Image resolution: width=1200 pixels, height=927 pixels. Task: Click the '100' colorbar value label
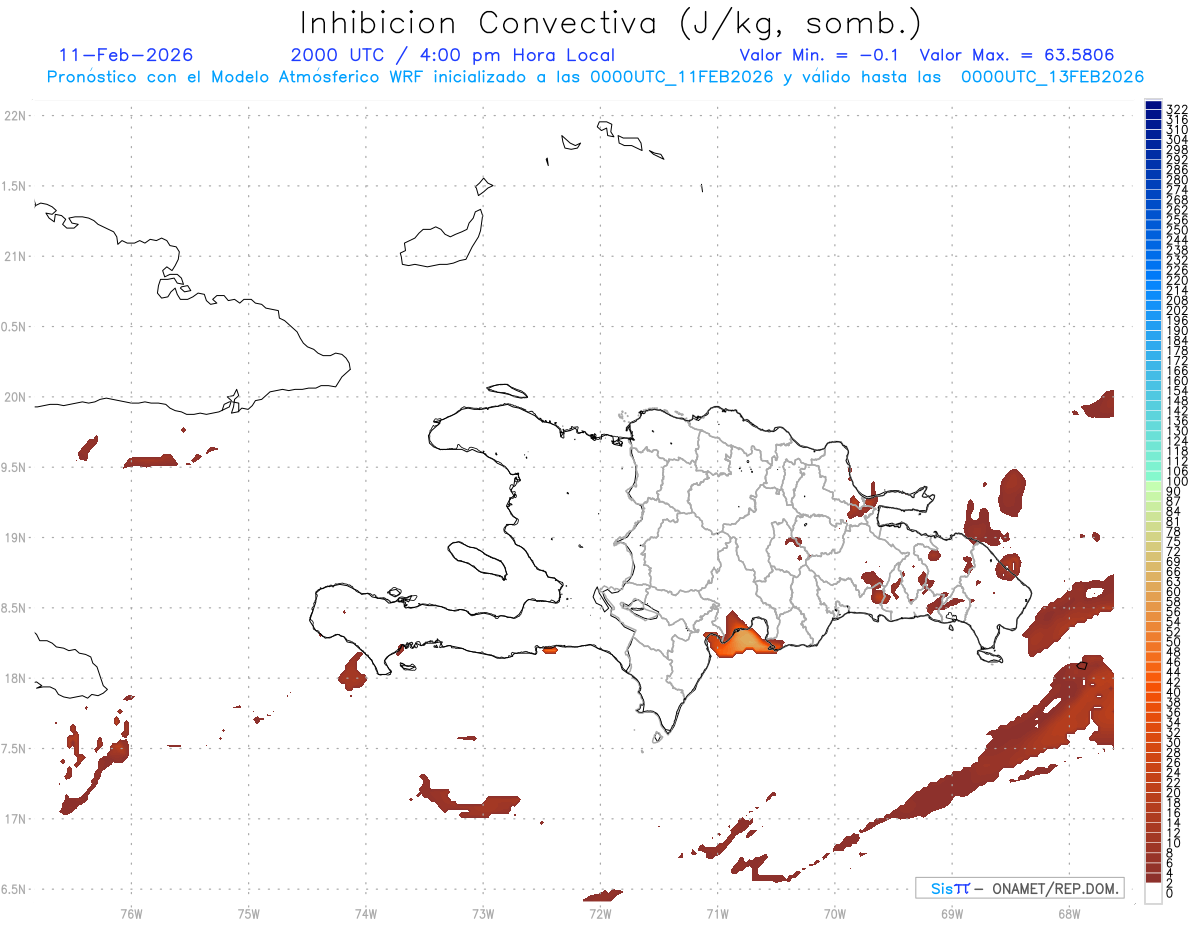(1177, 483)
